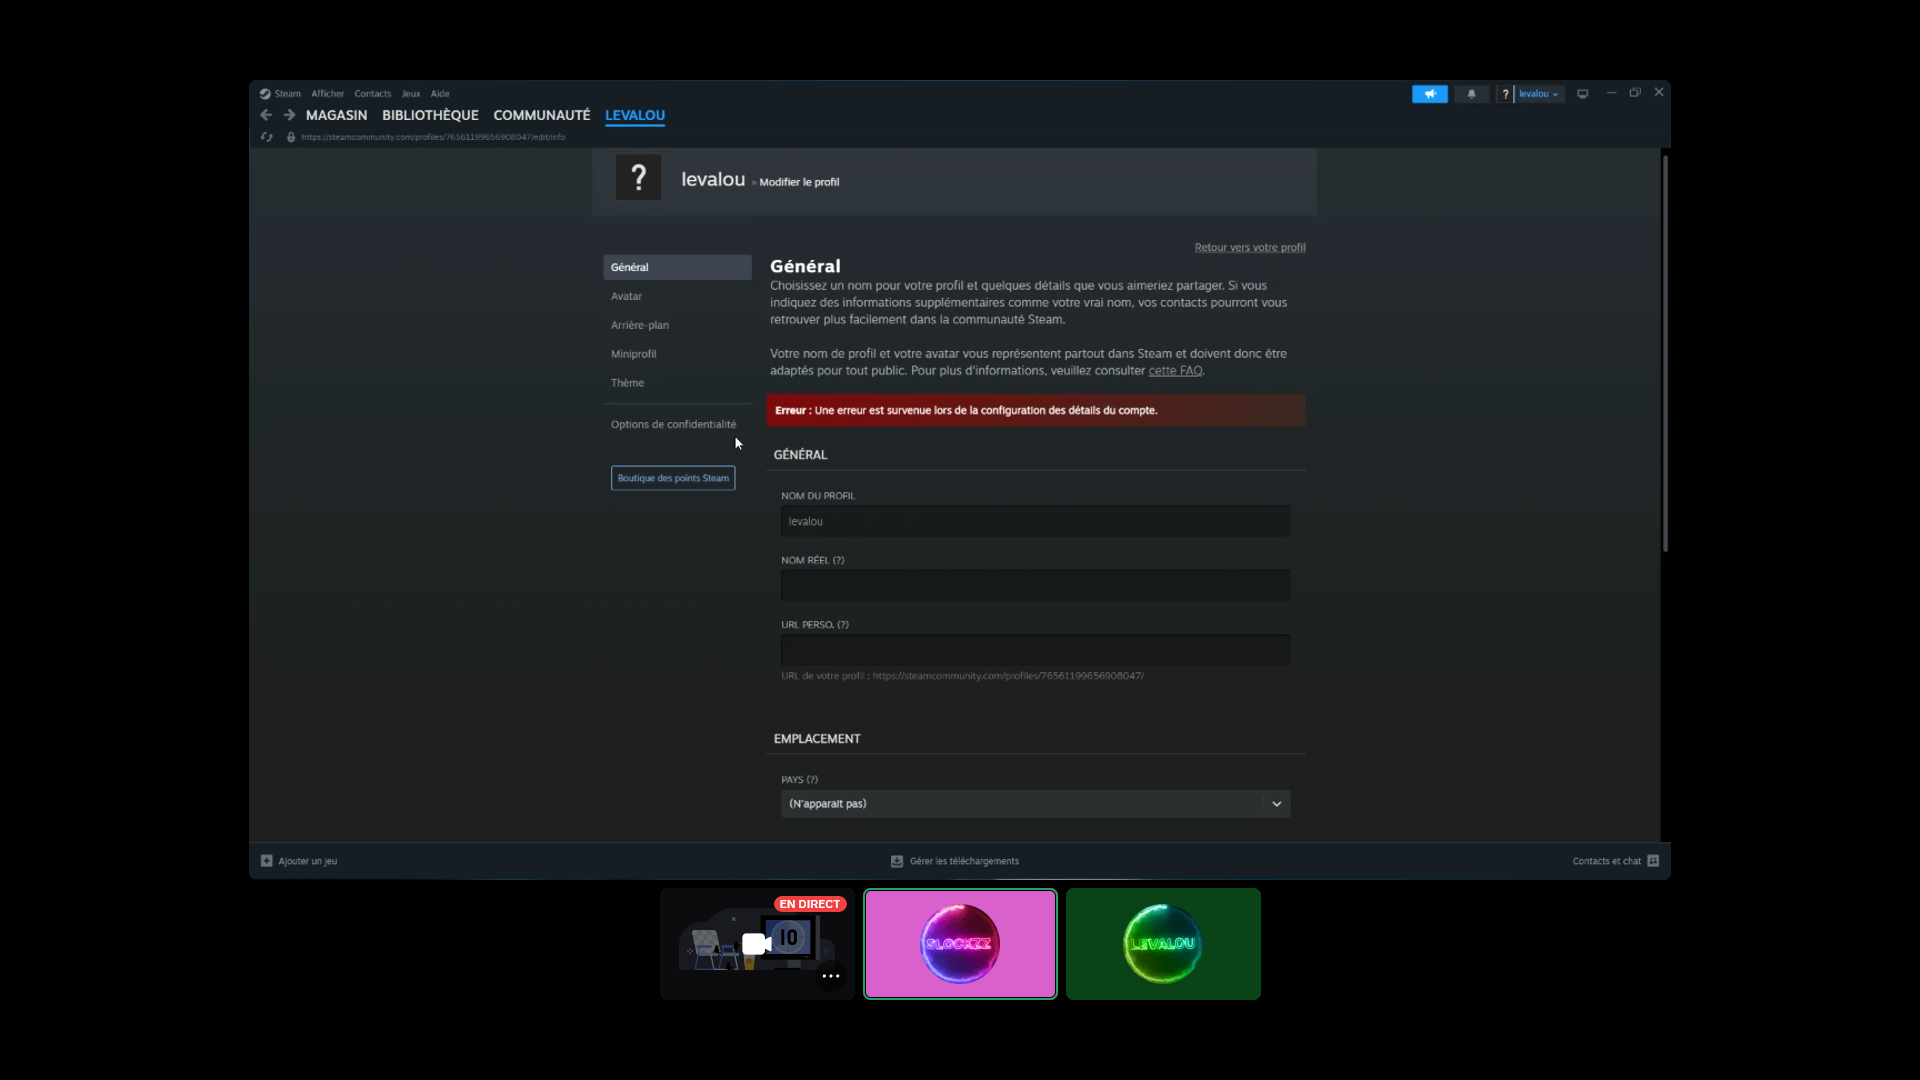
Task: Go to the MAGASIN tab
Action: coord(337,115)
